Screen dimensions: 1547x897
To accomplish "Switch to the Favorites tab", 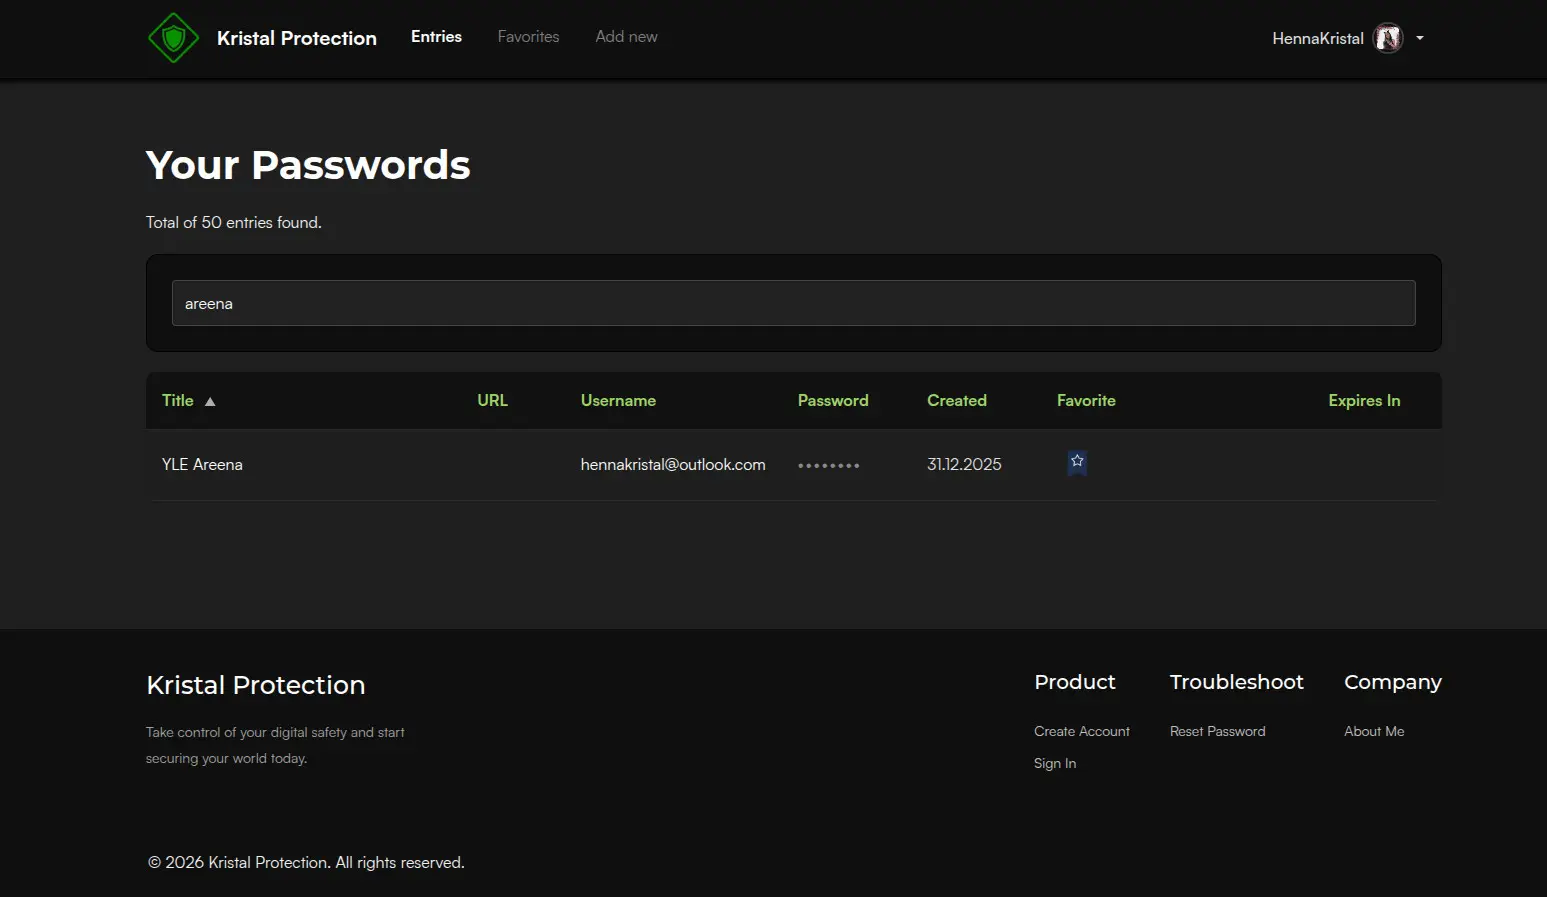I will (528, 37).
